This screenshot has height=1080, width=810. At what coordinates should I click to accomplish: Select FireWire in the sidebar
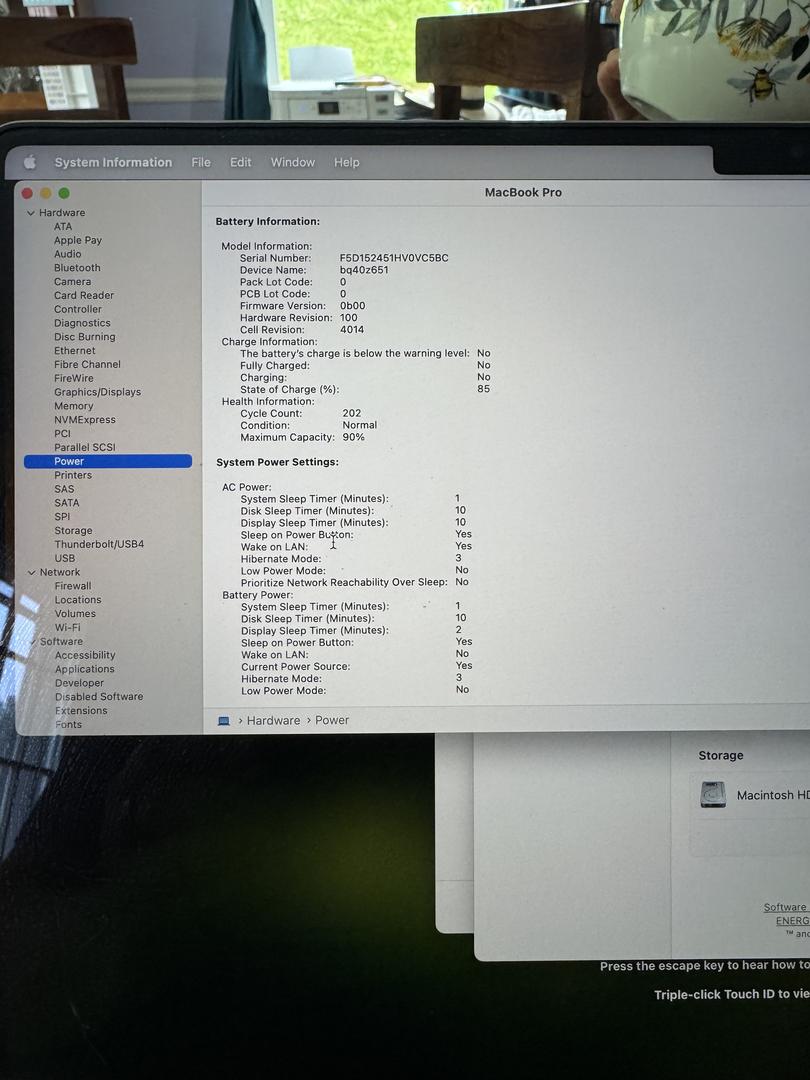click(74, 378)
